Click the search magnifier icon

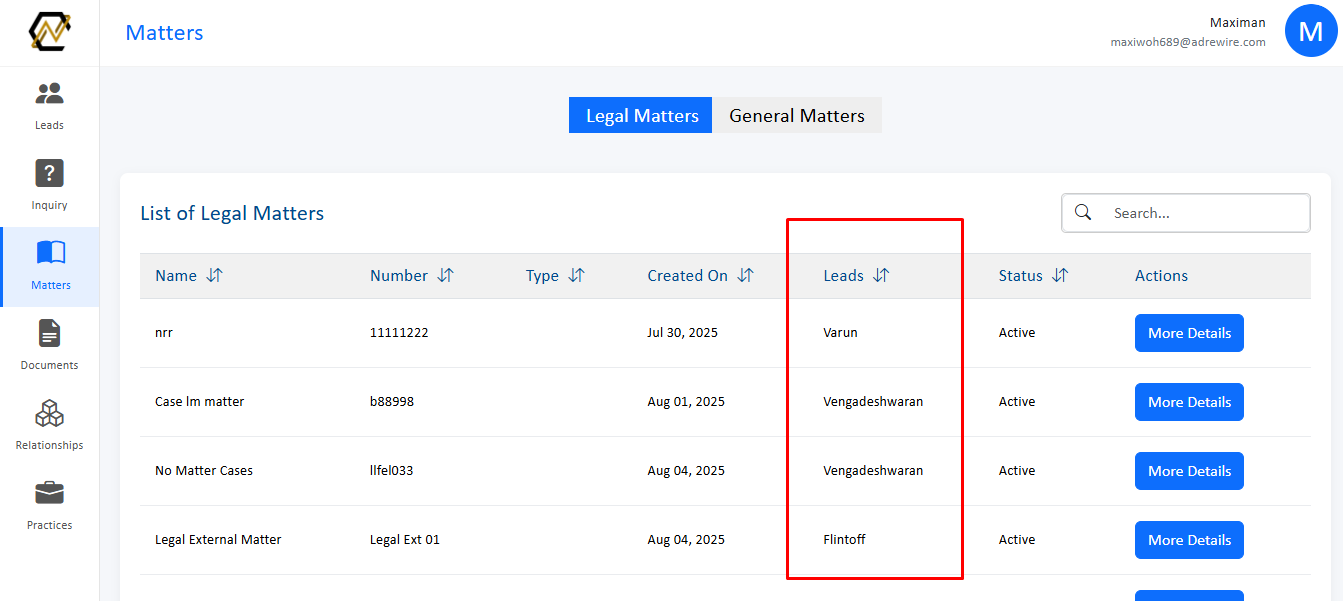click(1083, 212)
